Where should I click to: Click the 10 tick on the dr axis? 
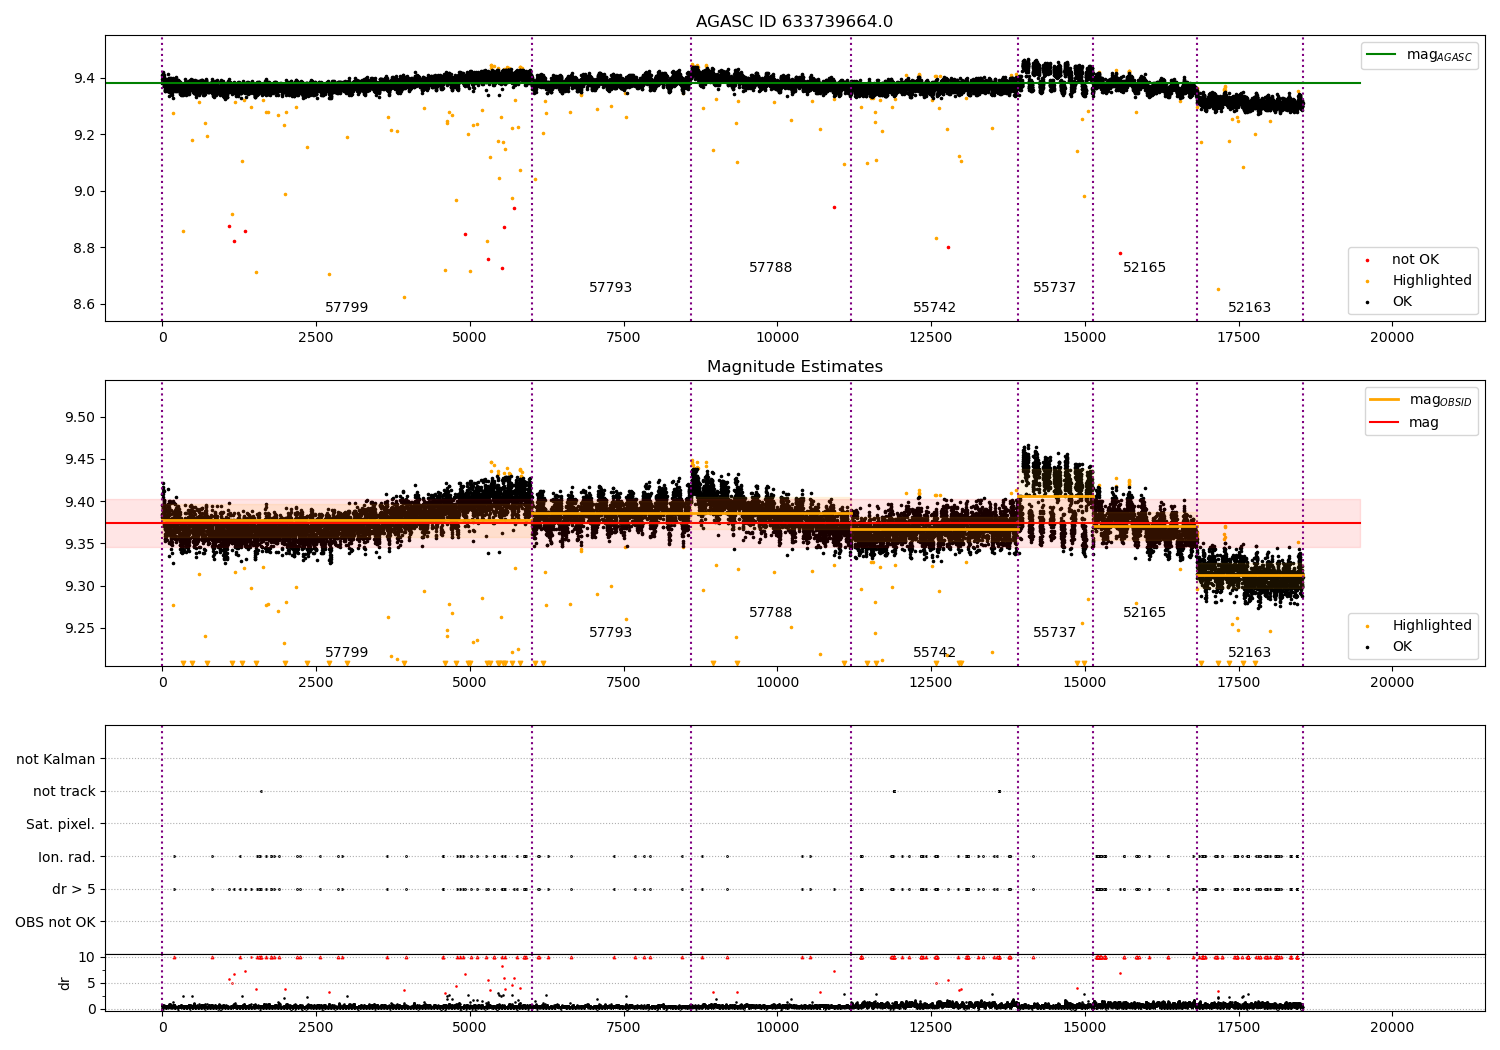point(87,958)
